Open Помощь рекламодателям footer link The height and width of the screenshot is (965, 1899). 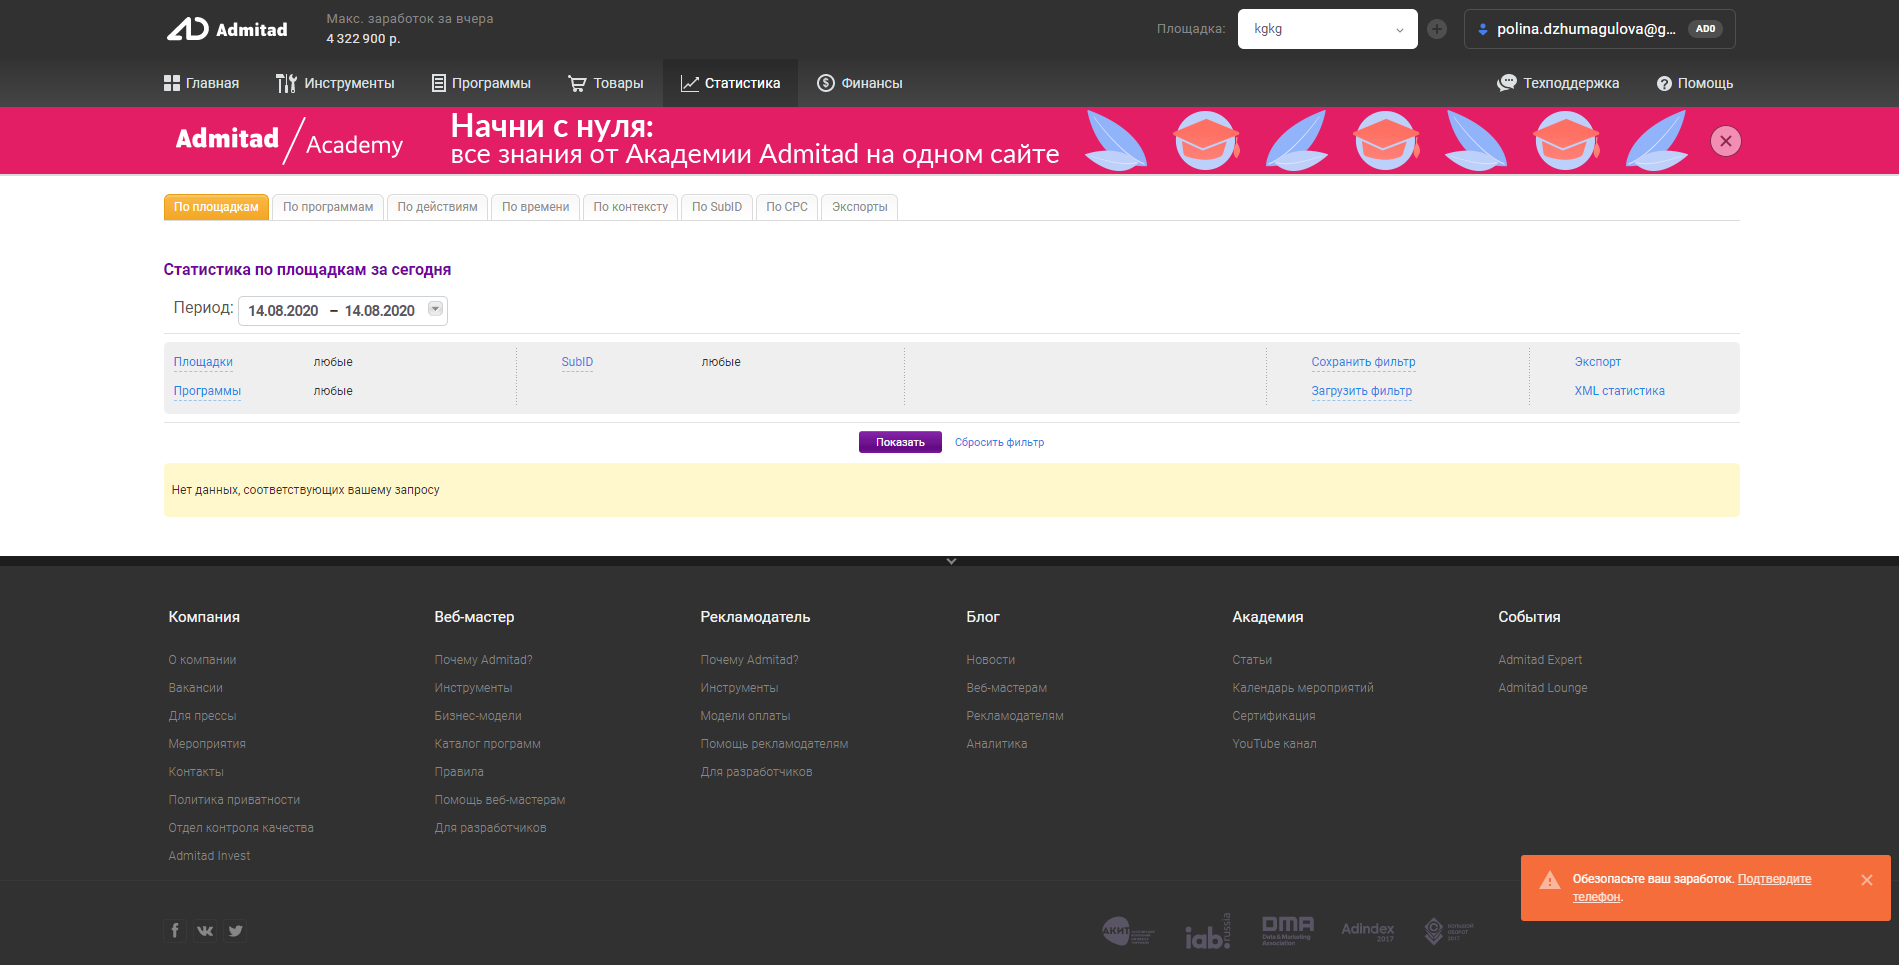775,744
